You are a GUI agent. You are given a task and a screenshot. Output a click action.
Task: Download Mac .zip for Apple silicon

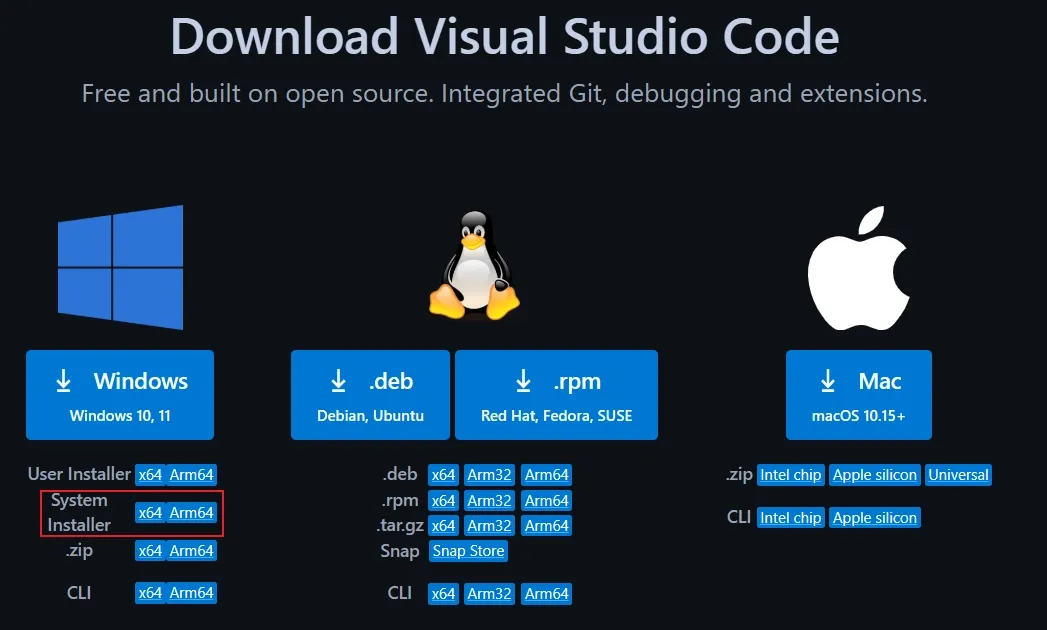[875, 475]
